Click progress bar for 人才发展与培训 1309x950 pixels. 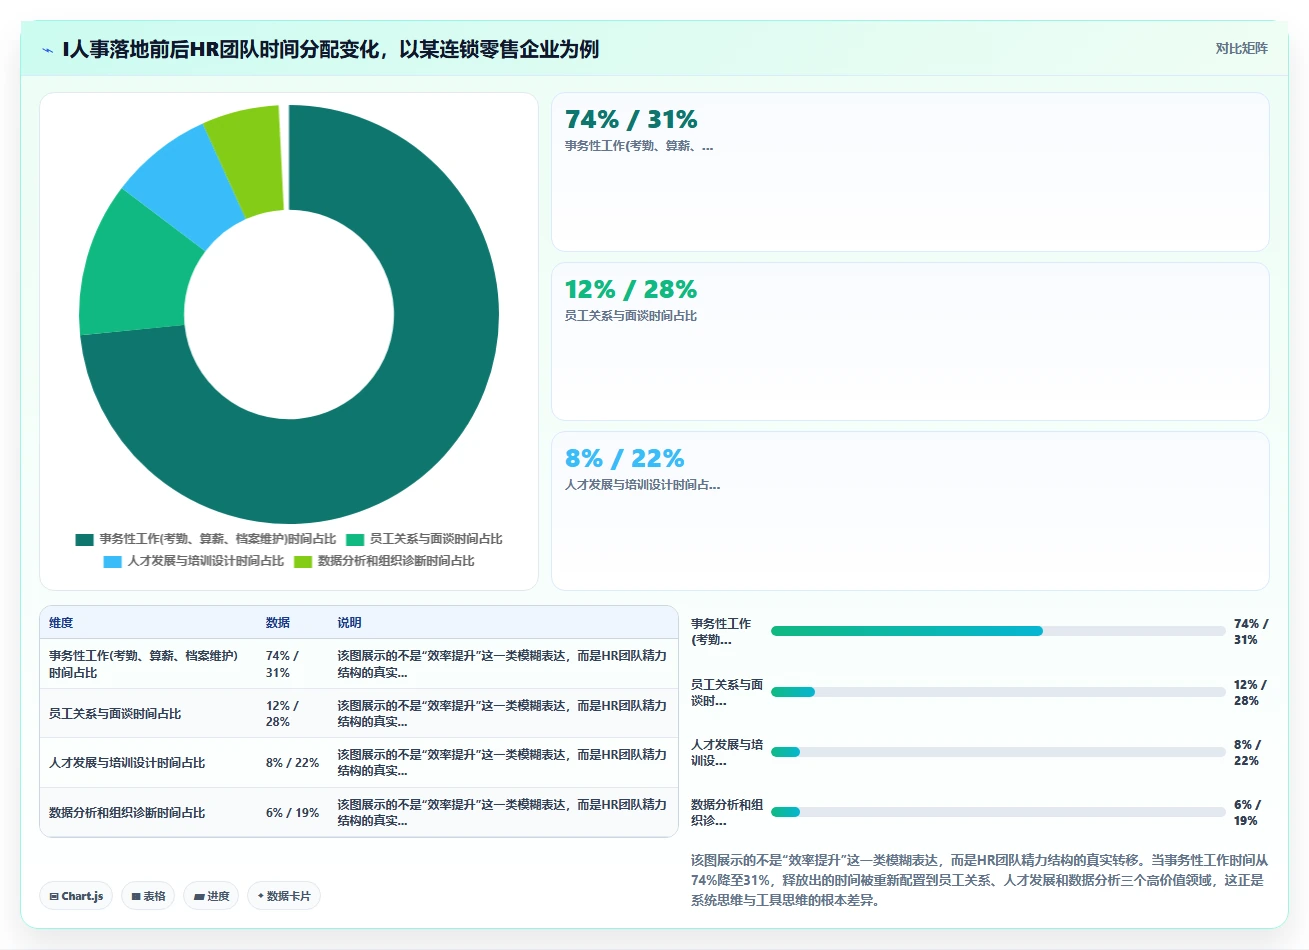point(998,752)
